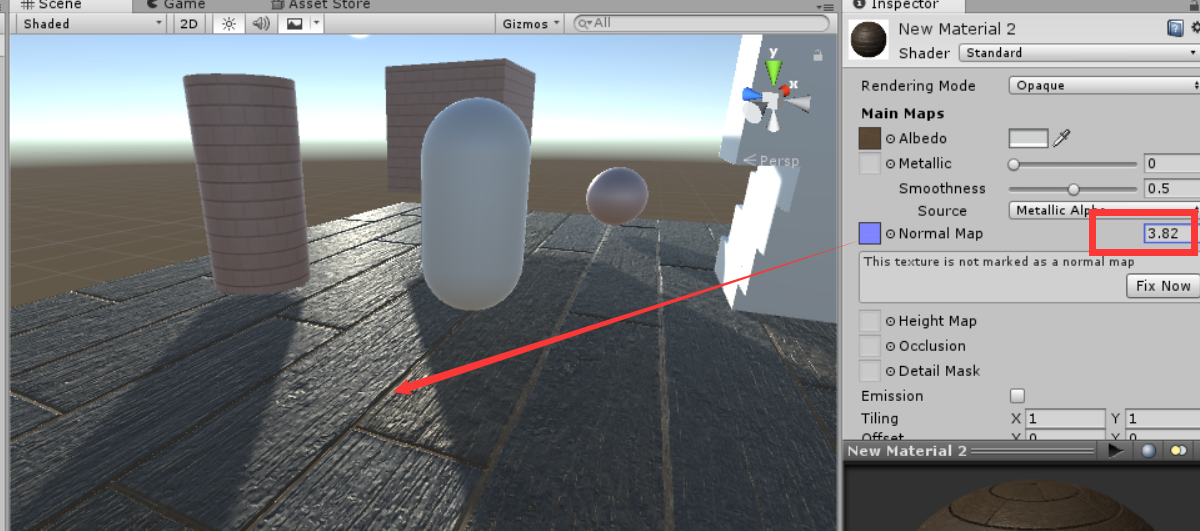This screenshot has height=531, width=1200.
Task: Select the capsule object in scene
Action: [x=475, y=203]
